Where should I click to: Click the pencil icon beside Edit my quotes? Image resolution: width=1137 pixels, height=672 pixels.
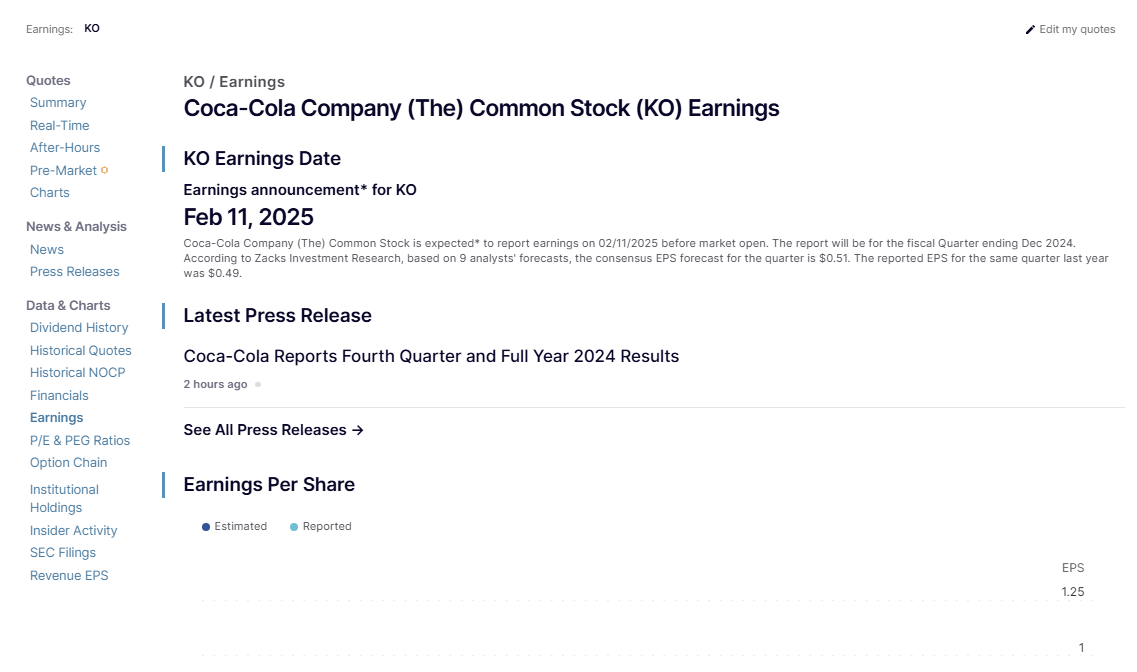tap(1030, 30)
